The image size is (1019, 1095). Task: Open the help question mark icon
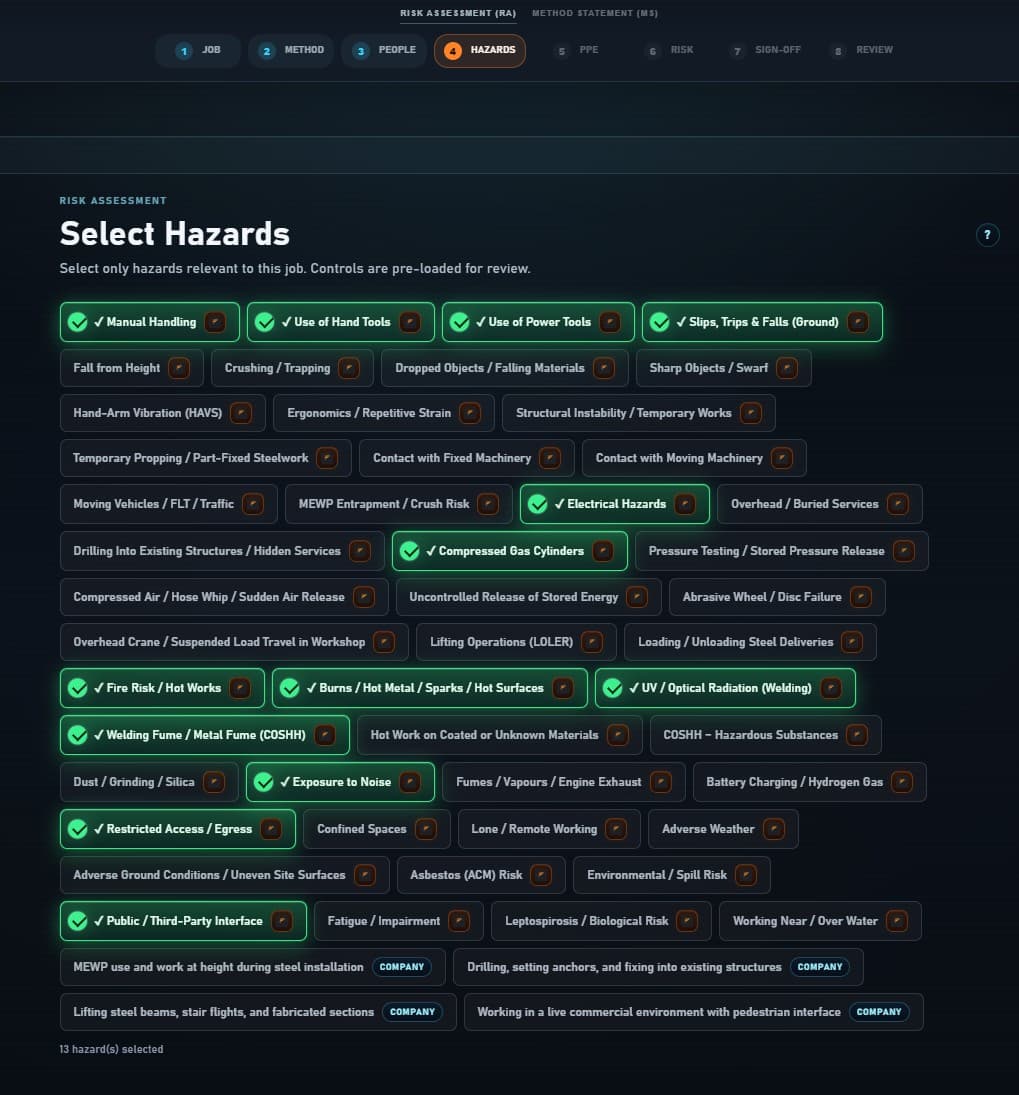click(988, 235)
